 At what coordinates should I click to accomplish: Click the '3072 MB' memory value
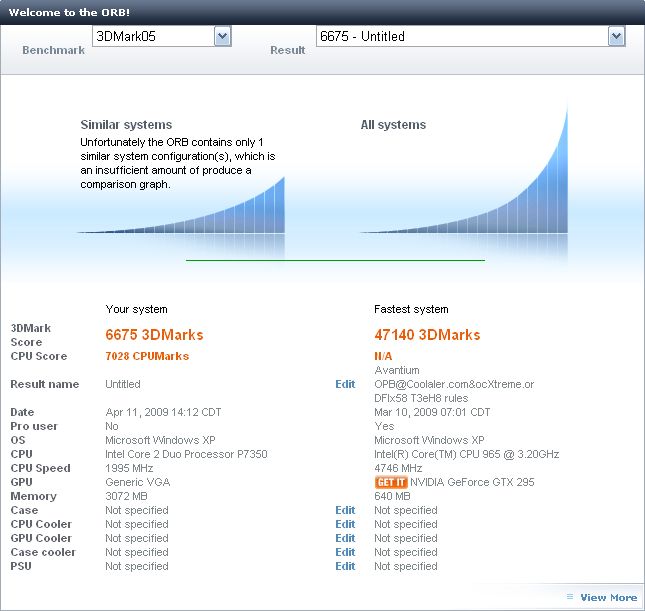pyautogui.click(x=126, y=496)
